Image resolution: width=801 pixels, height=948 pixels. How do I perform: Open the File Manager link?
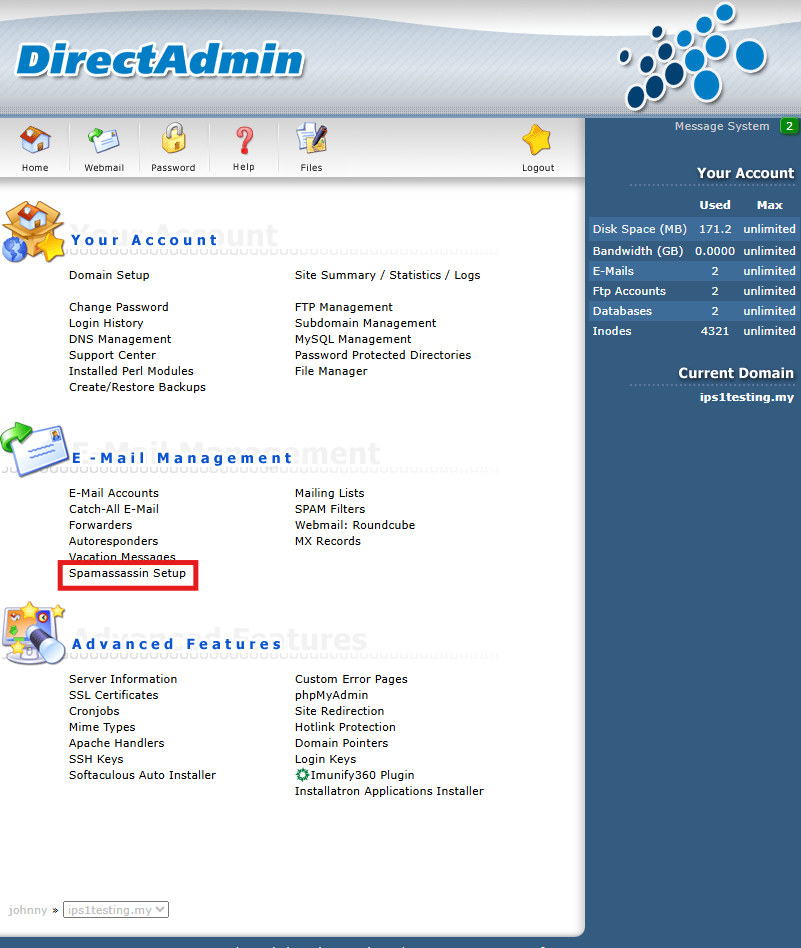[331, 371]
